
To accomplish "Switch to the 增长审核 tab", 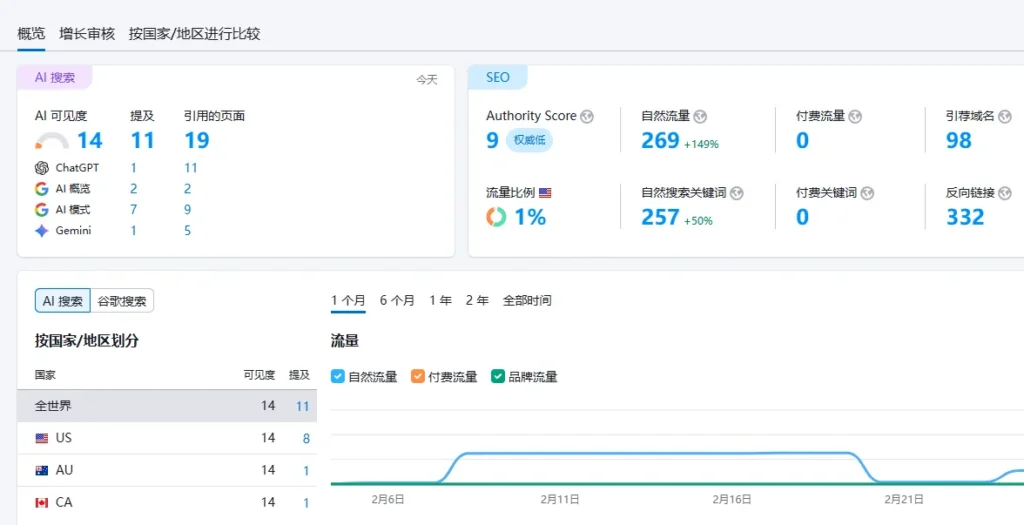I will pyautogui.click(x=87, y=34).
